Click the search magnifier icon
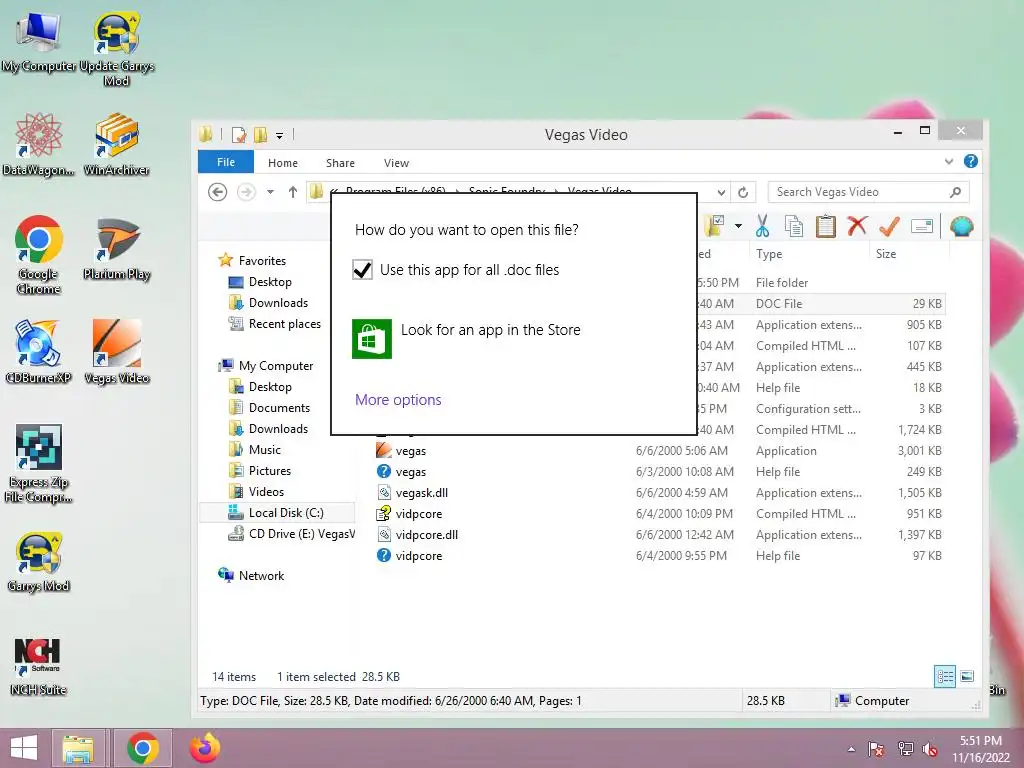Viewport: 1024px width, 768px height. pos(955,192)
